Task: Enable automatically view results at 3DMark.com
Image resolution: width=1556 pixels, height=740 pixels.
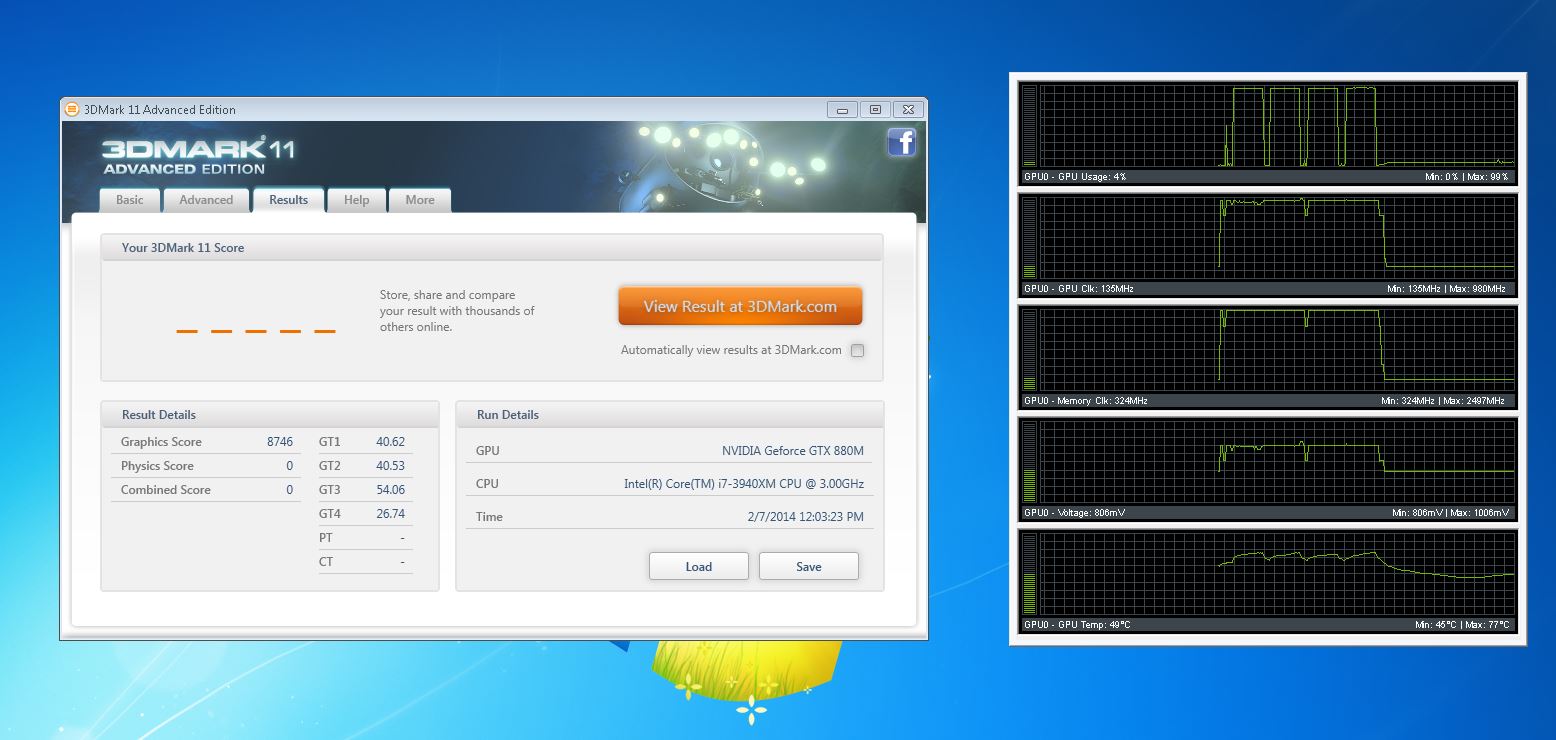Action: click(x=857, y=350)
